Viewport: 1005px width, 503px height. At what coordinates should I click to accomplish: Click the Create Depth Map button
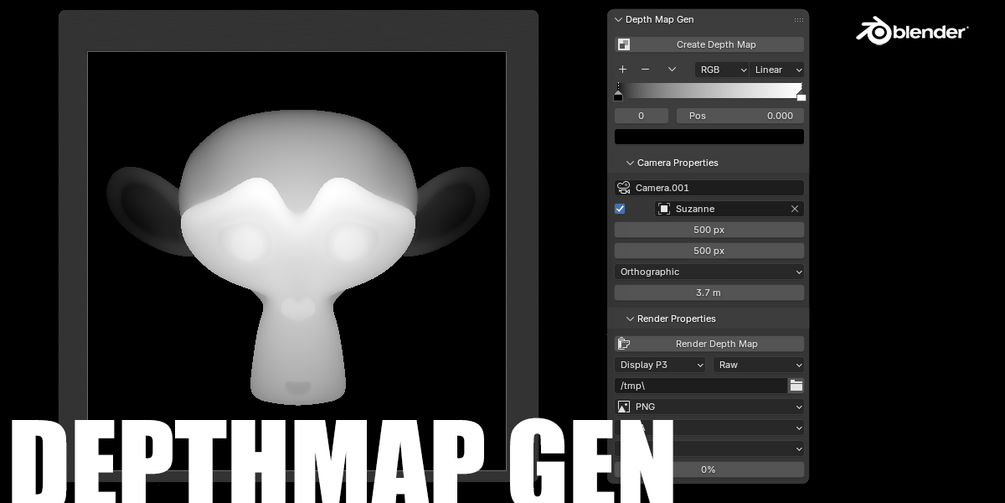pos(709,44)
